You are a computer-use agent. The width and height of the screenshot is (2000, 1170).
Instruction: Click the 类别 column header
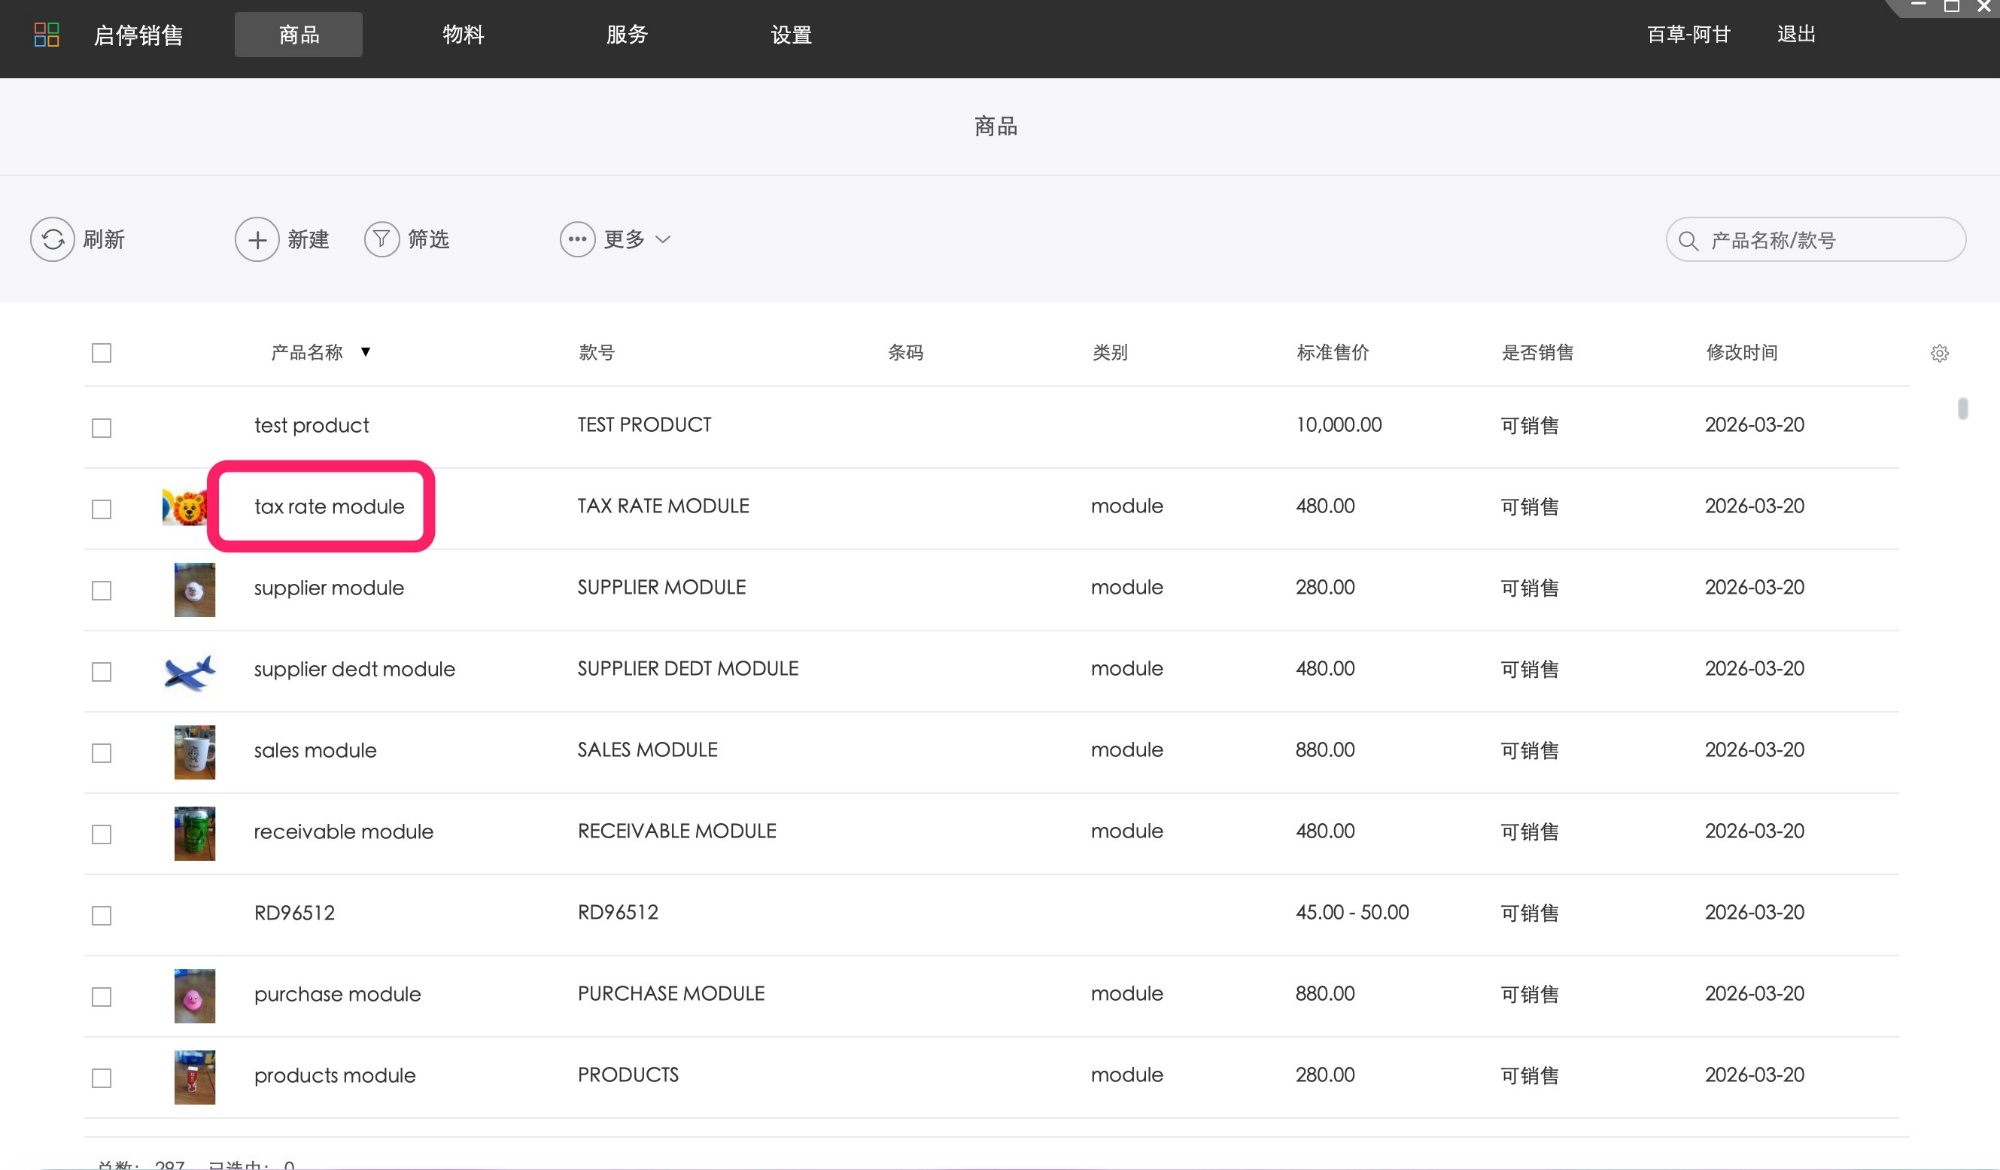coord(1110,353)
